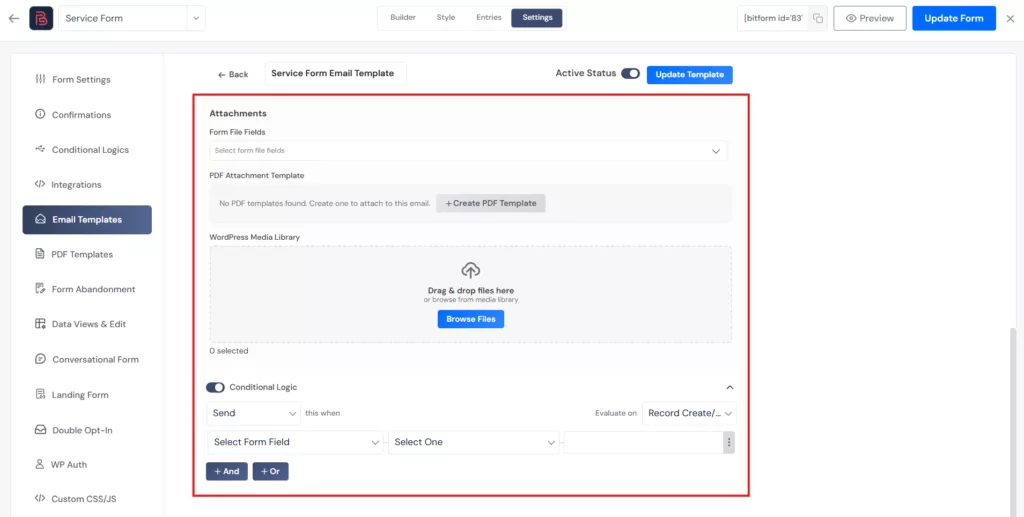Click the cloud upload icon in drop zone
The width and height of the screenshot is (1024, 517).
(x=470, y=270)
